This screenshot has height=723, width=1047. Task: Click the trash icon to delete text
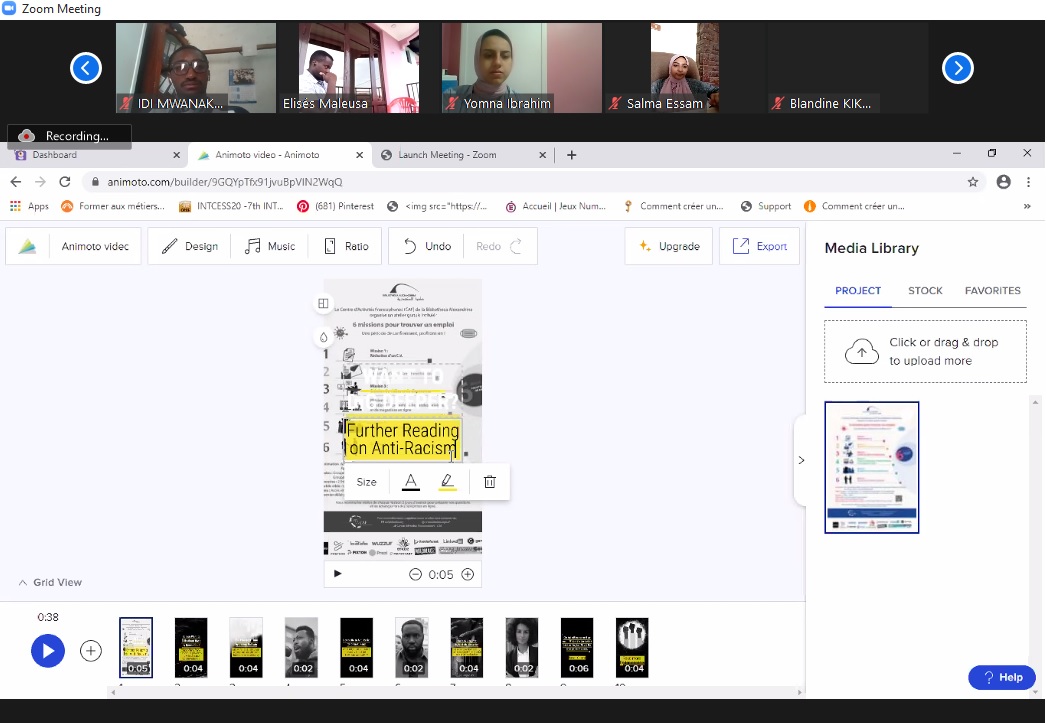489,482
